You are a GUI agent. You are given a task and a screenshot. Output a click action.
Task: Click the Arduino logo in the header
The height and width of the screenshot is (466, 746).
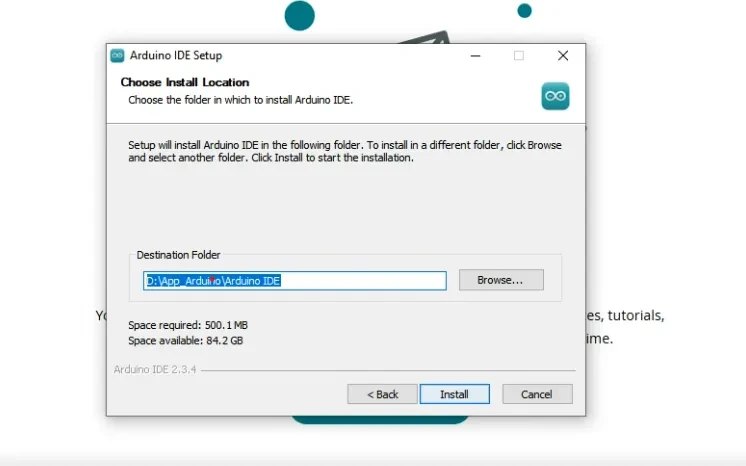point(555,96)
